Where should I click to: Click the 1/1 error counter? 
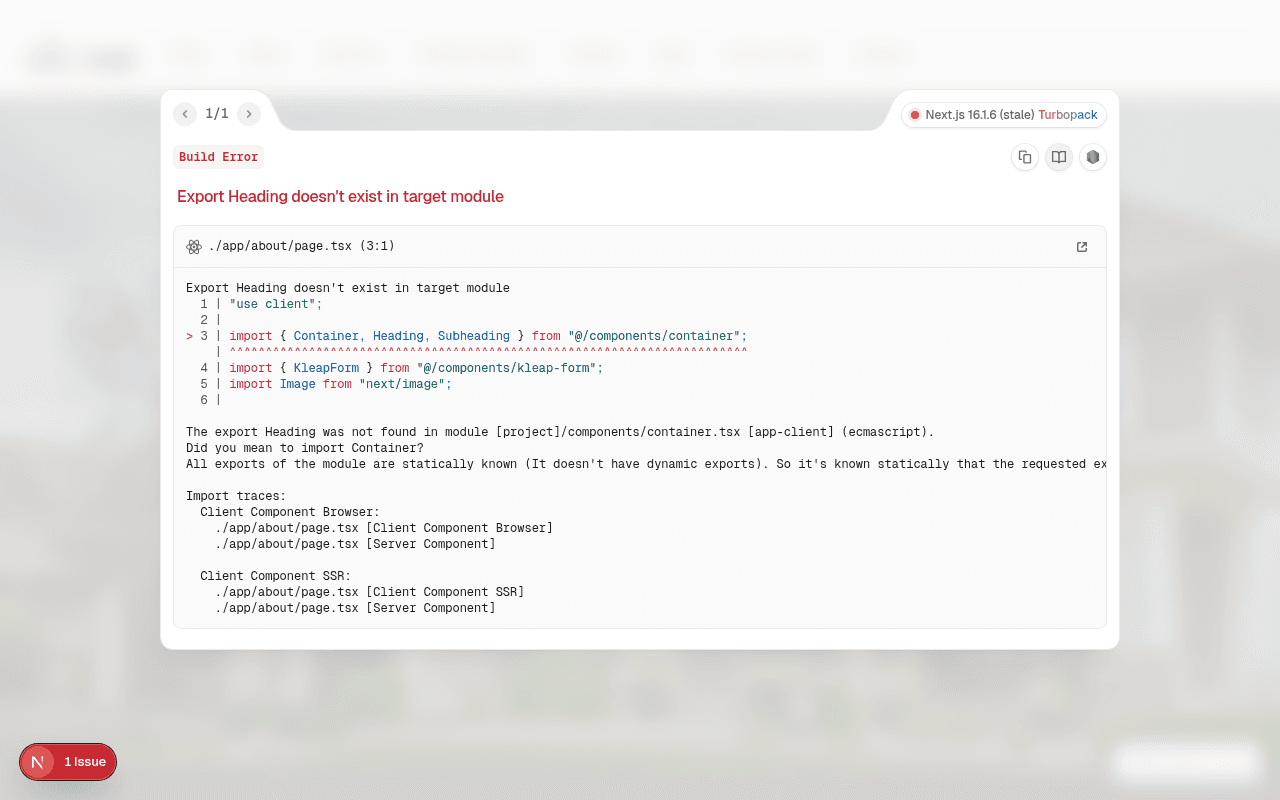point(217,114)
